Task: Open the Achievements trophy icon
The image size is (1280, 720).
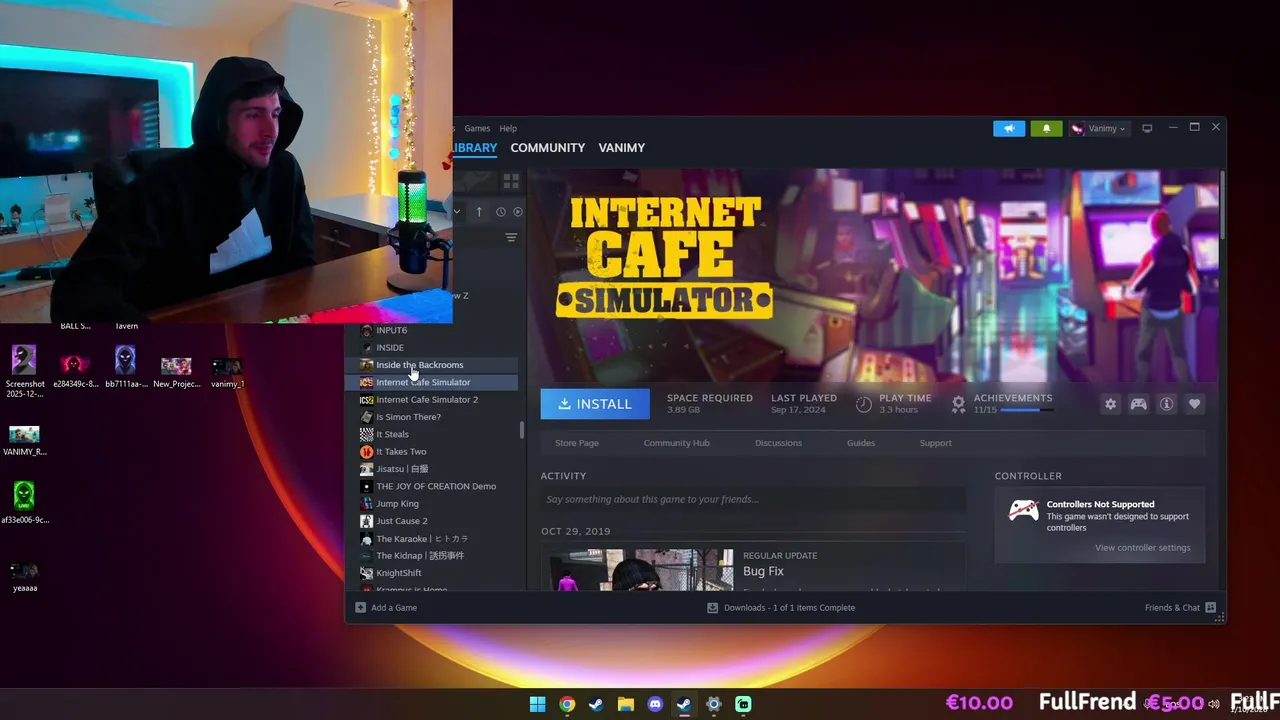Action: [x=958, y=404]
